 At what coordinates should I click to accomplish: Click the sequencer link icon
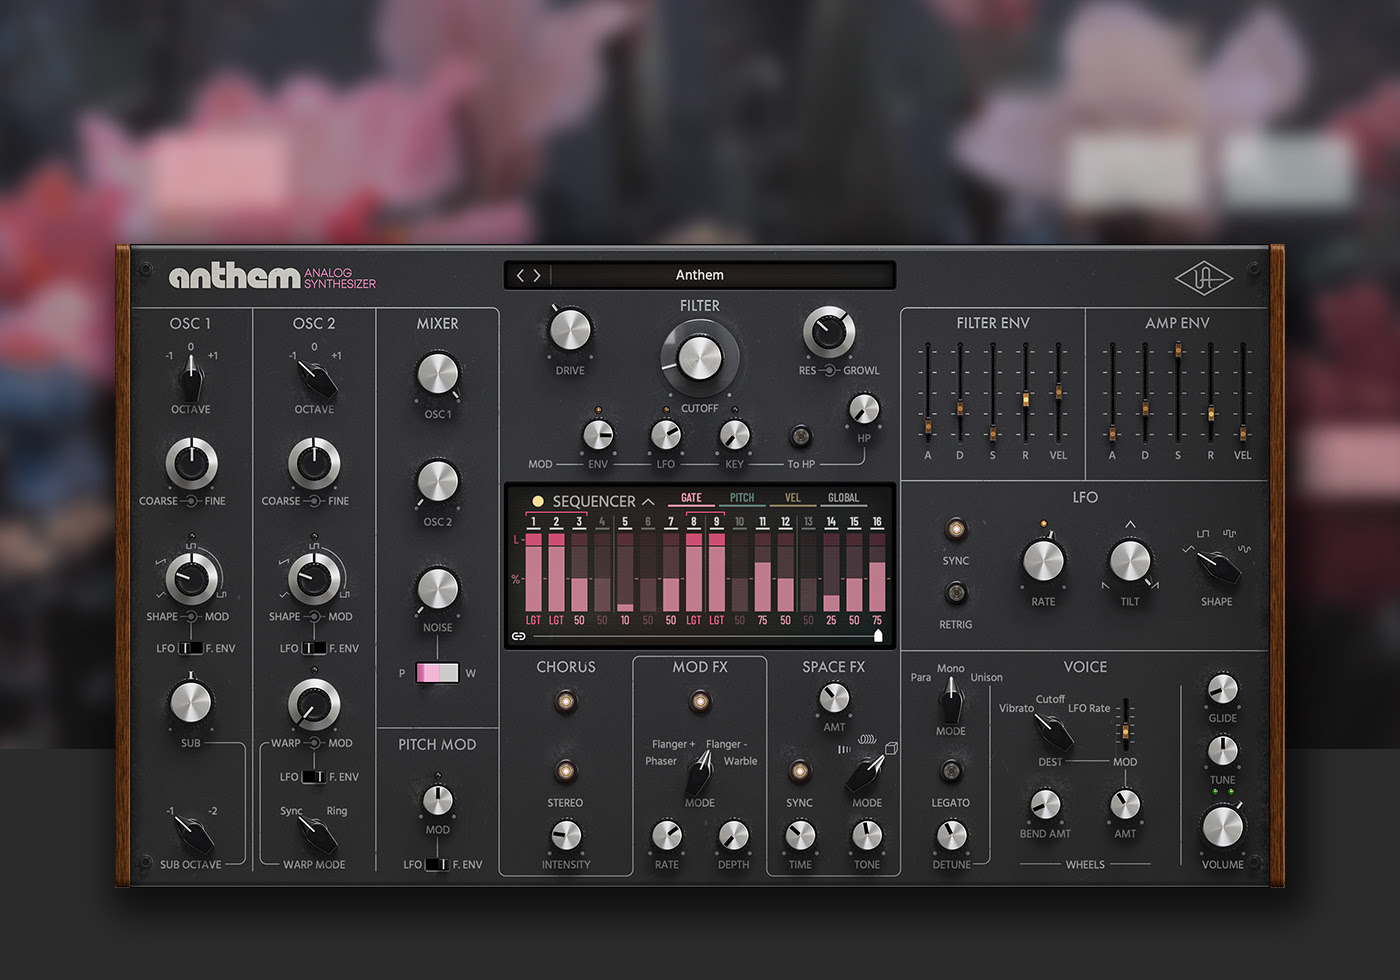click(x=518, y=636)
